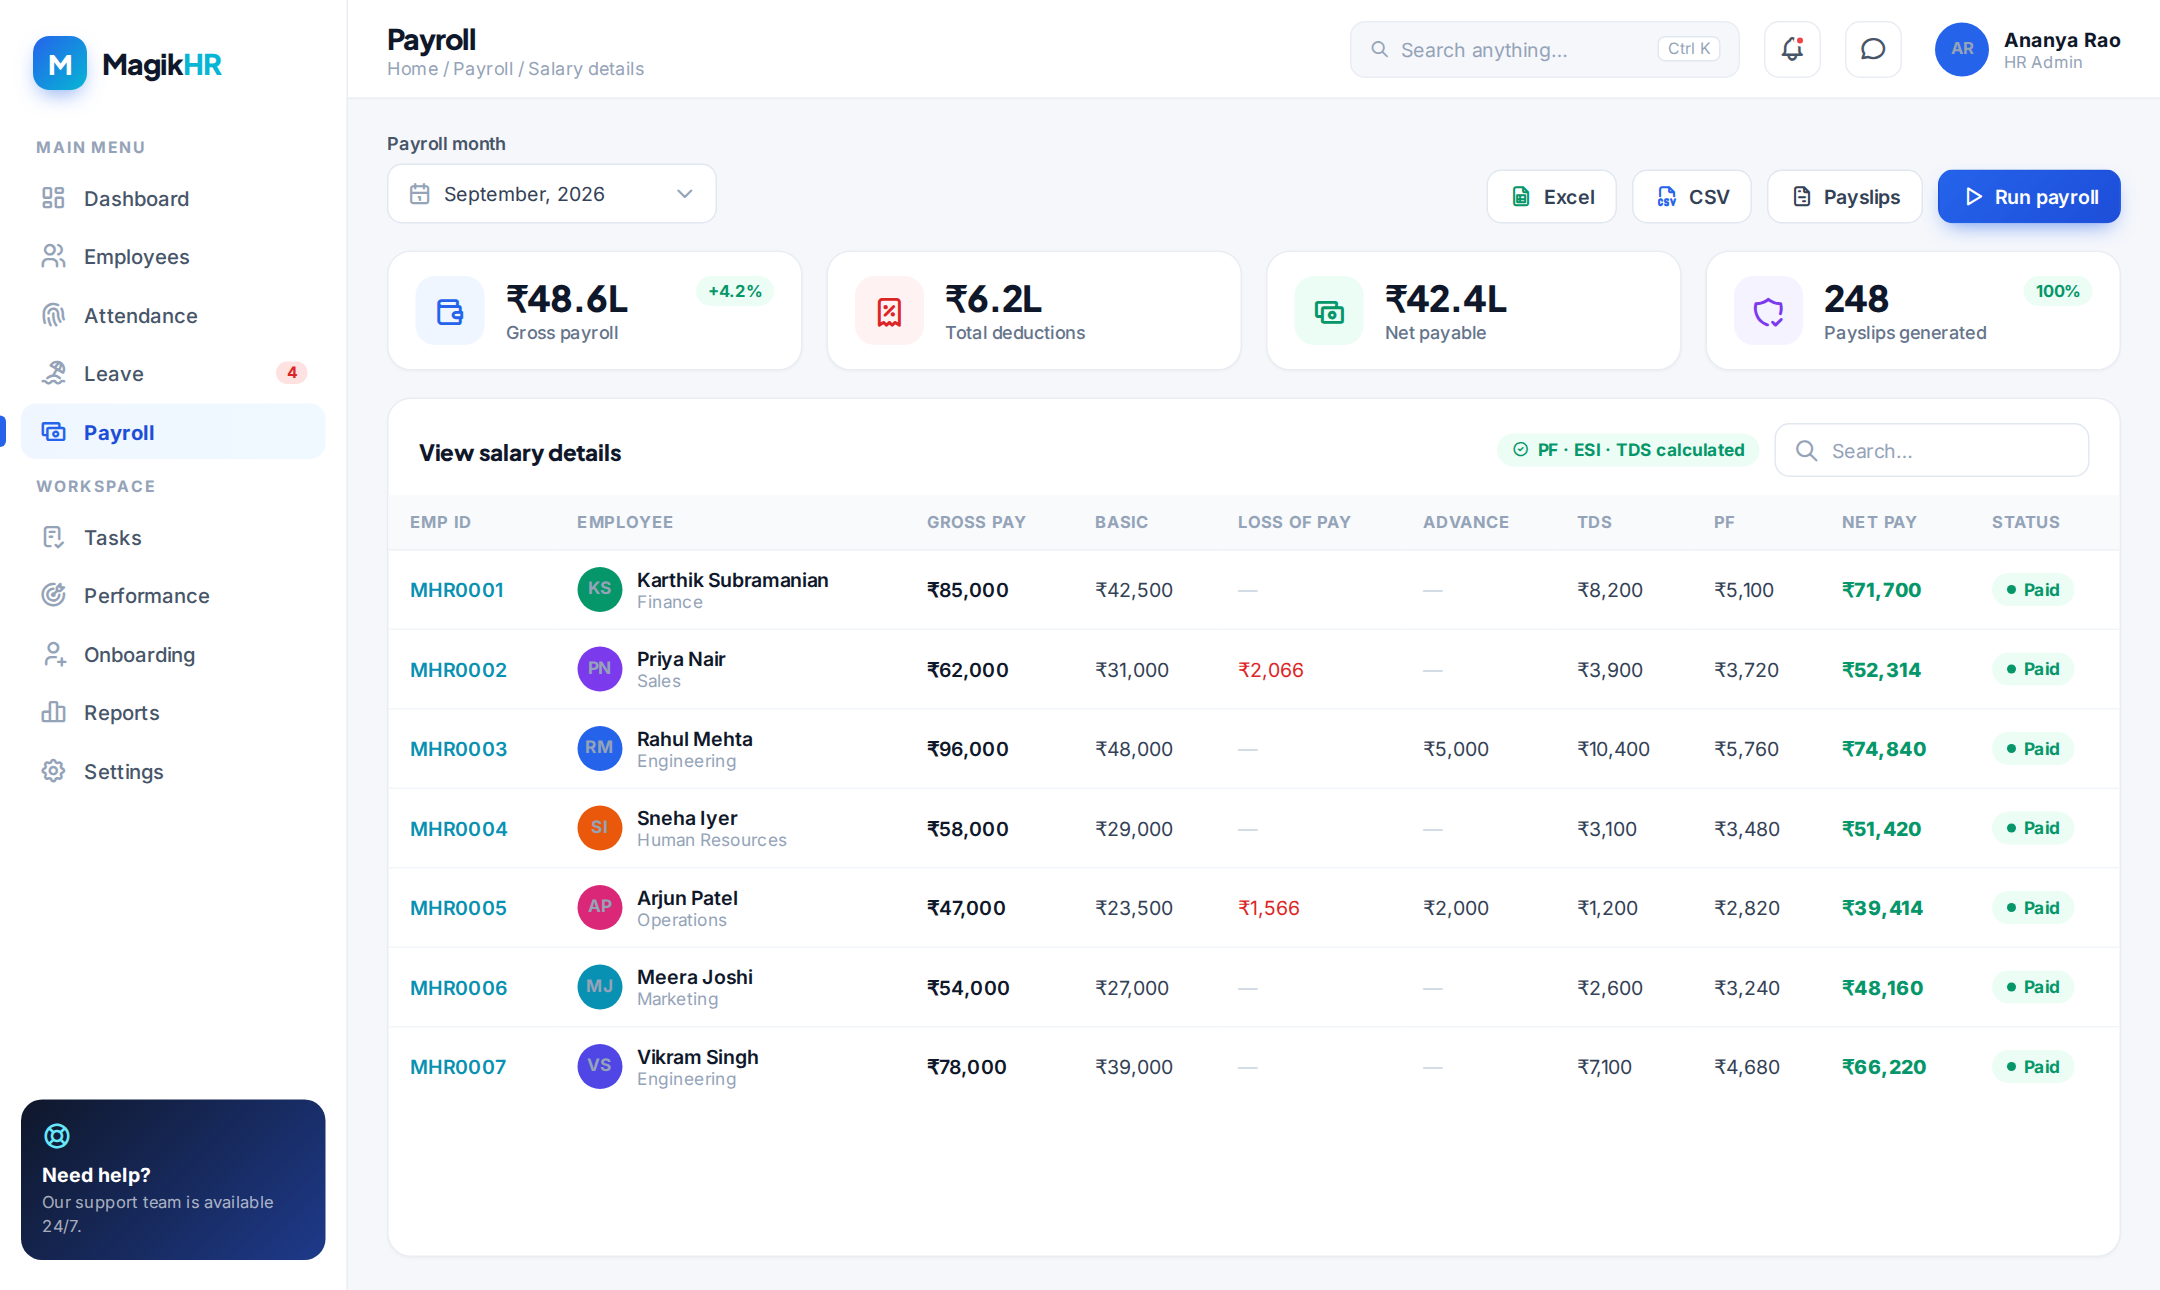Viewport: 2160px width, 1290px height.
Task: Select Payroll in the sidebar
Action: point(173,432)
